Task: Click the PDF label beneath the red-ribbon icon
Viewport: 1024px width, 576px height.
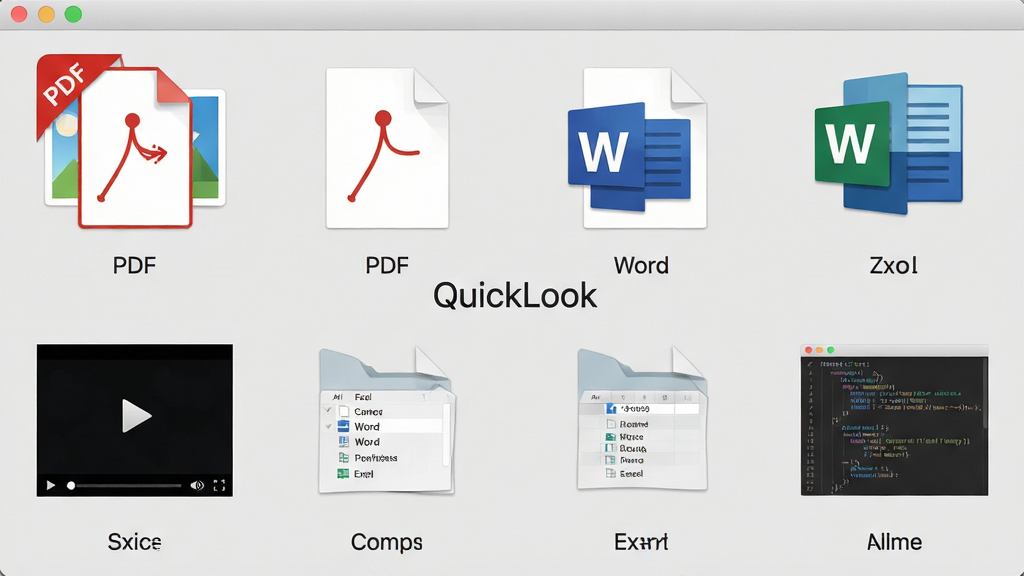Action: tap(134, 265)
